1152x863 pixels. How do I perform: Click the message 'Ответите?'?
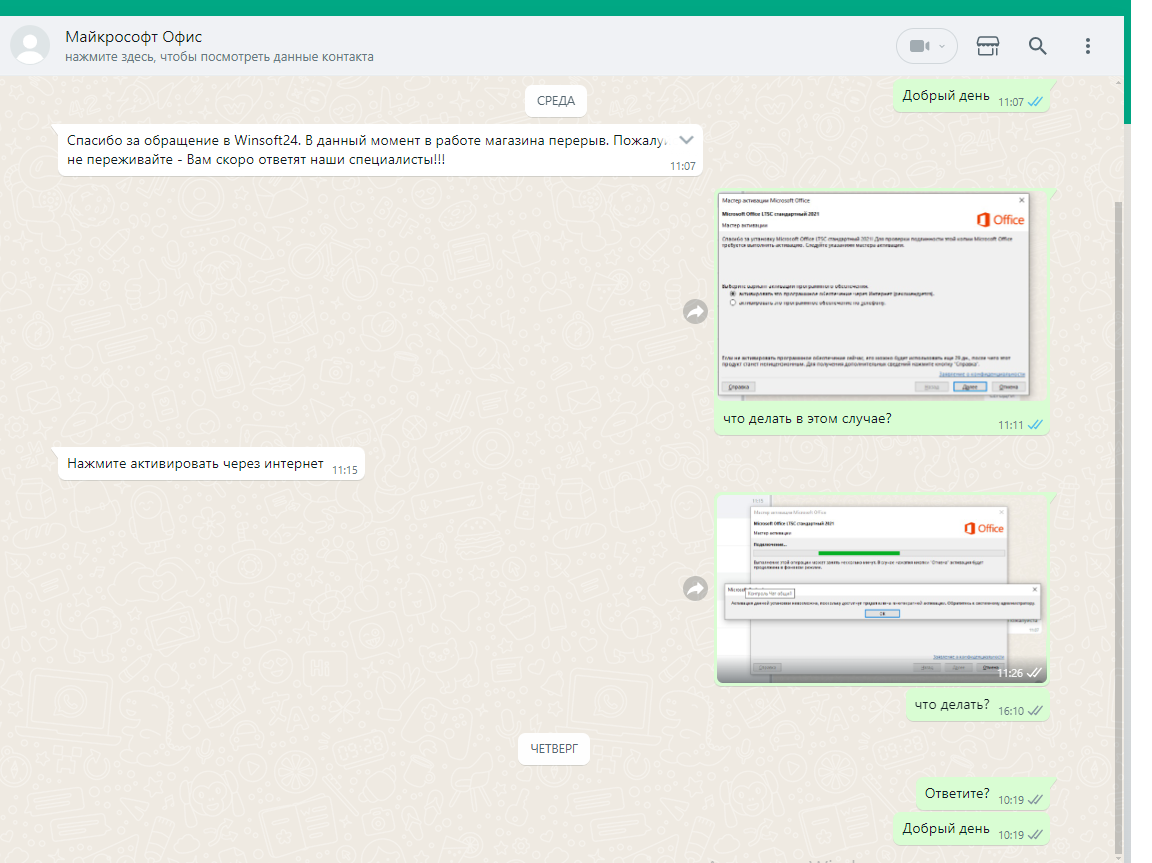982,794
